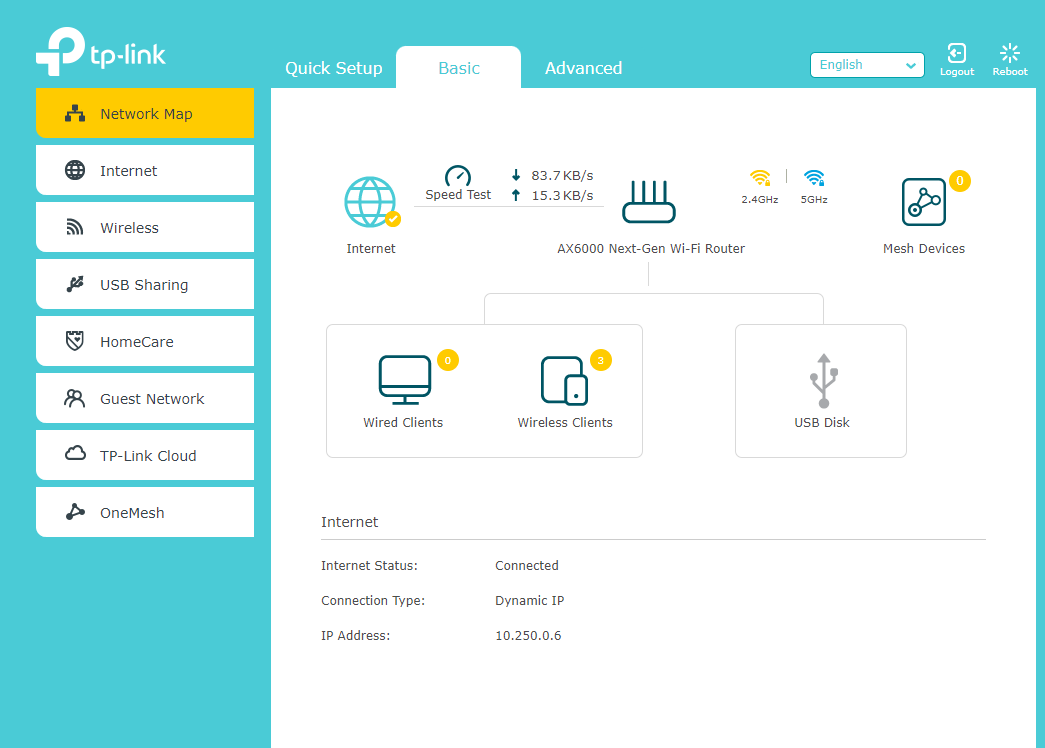This screenshot has height=748, width=1045.
Task: Switch to the Basic tab
Action: click(459, 68)
